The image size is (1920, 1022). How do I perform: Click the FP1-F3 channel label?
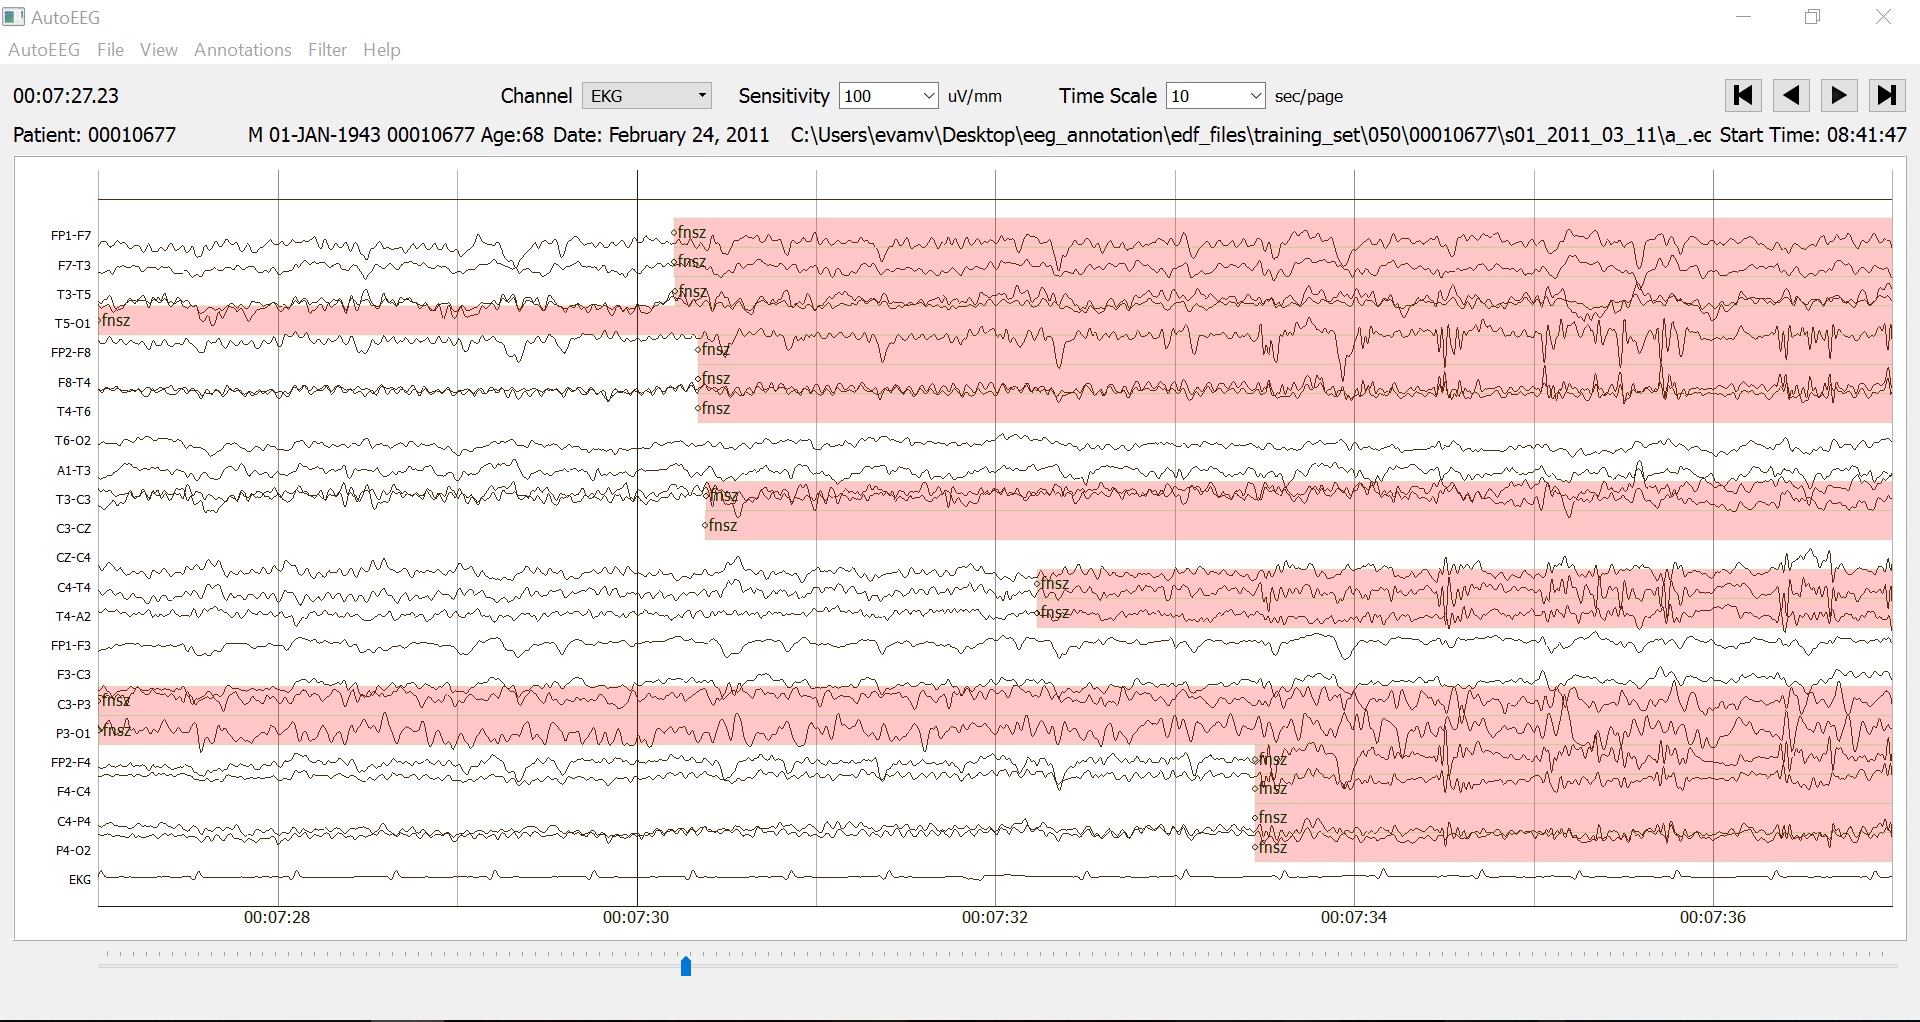click(71, 646)
